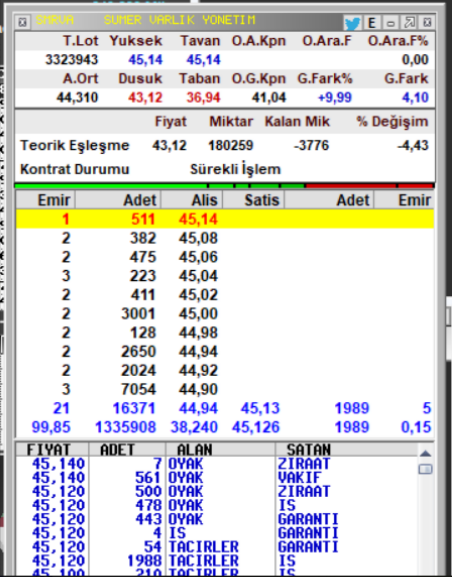Select trade of 54 lots by TACIRLER
This screenshot has height=577, width=452.
click(217, 547)
